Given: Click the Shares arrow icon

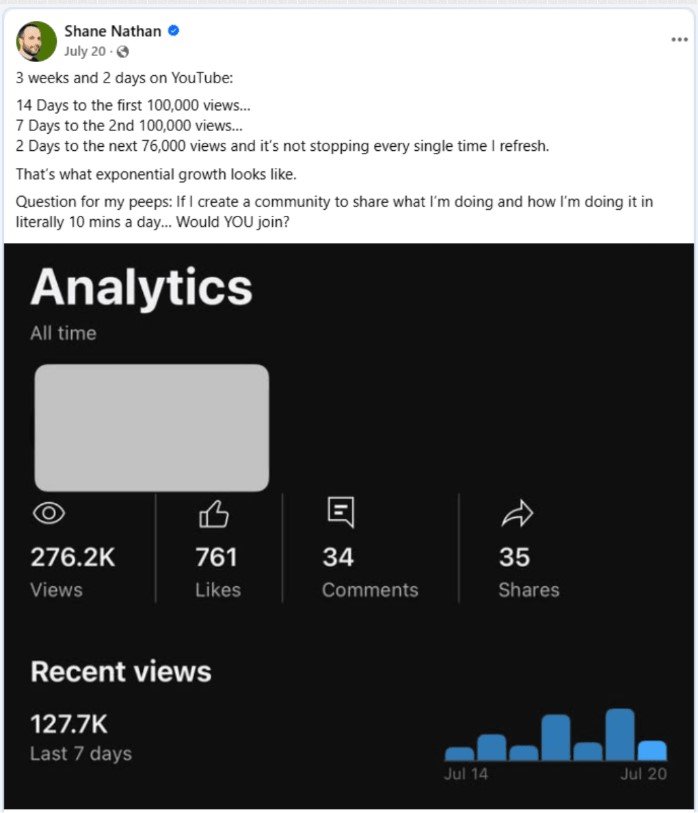Looking at the screenshot, I should click(517, 511).
